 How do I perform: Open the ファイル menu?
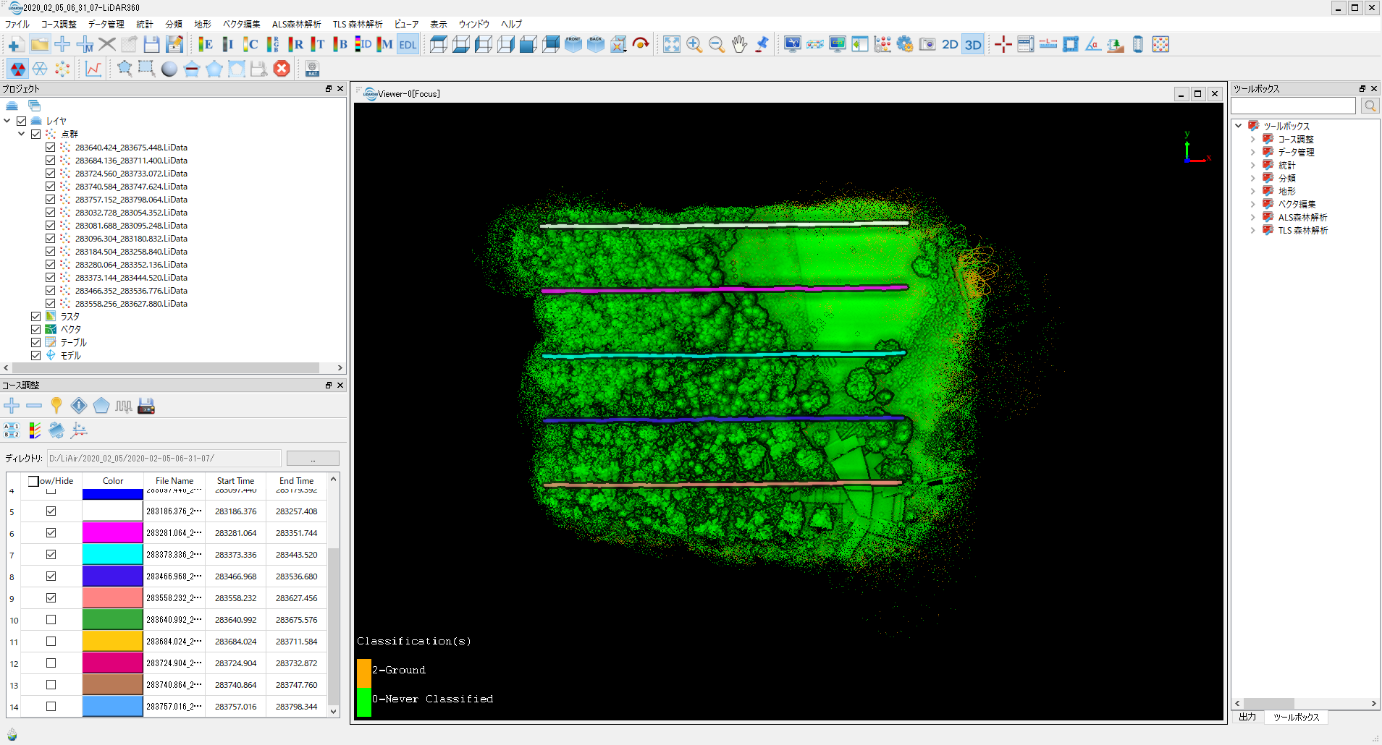pos(18,23)
